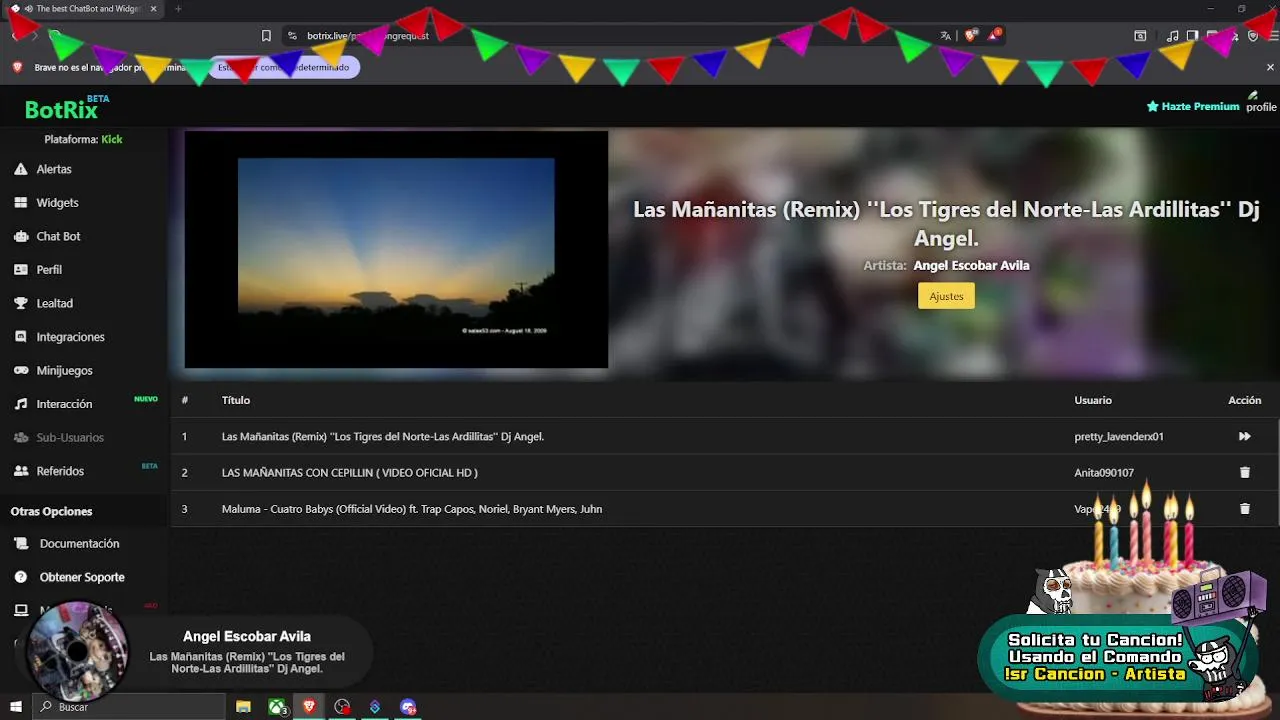Click the address bar URL
Image resolution: width=1280 pixels, height=720 pixels.
[x=368, y=35]
